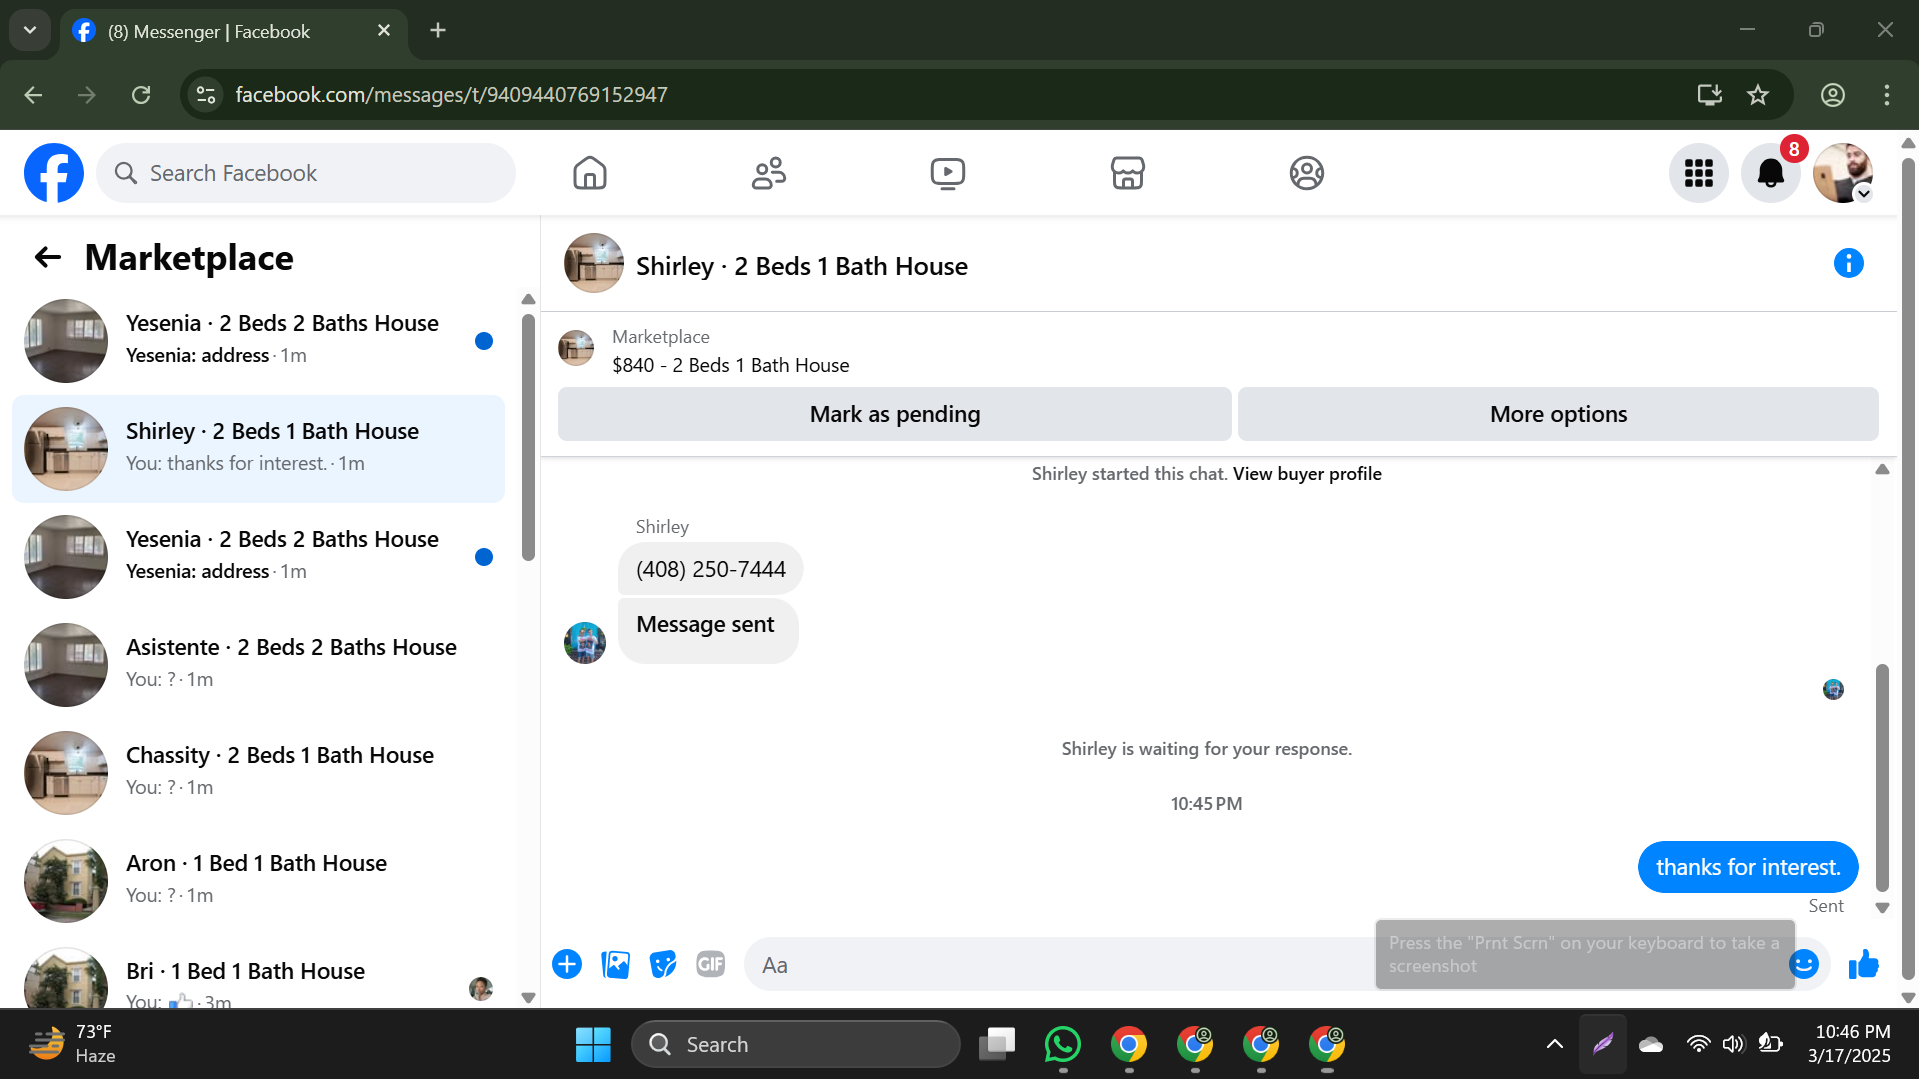
Task: Click the Search Facebook field
Action: coord(306,173)
